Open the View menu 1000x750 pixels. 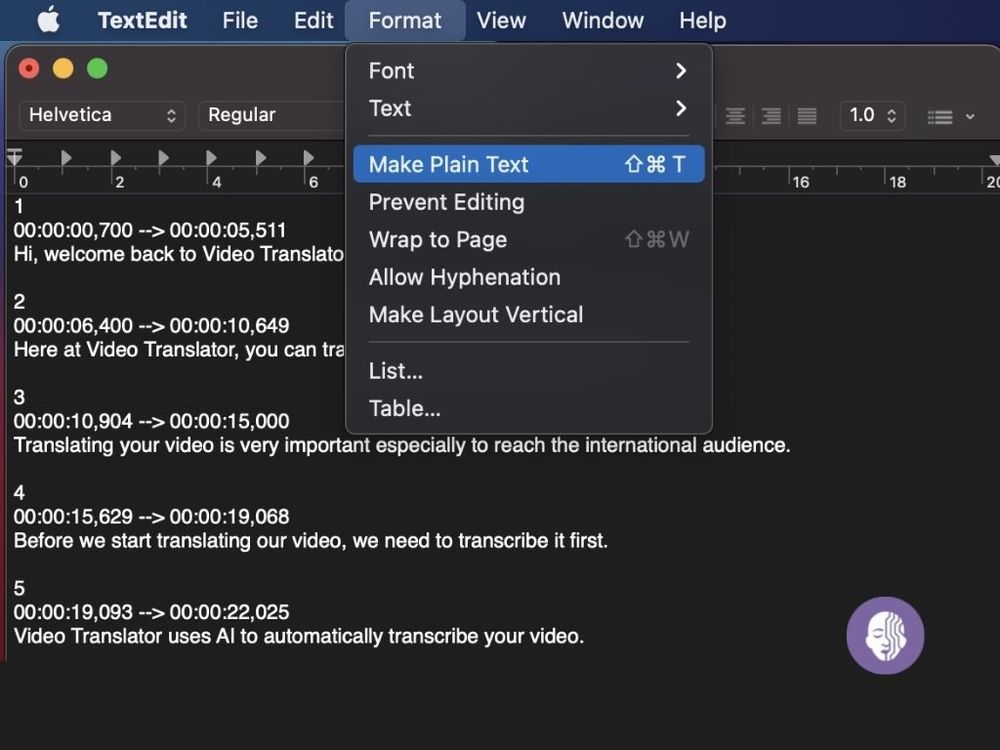[501, 20]
